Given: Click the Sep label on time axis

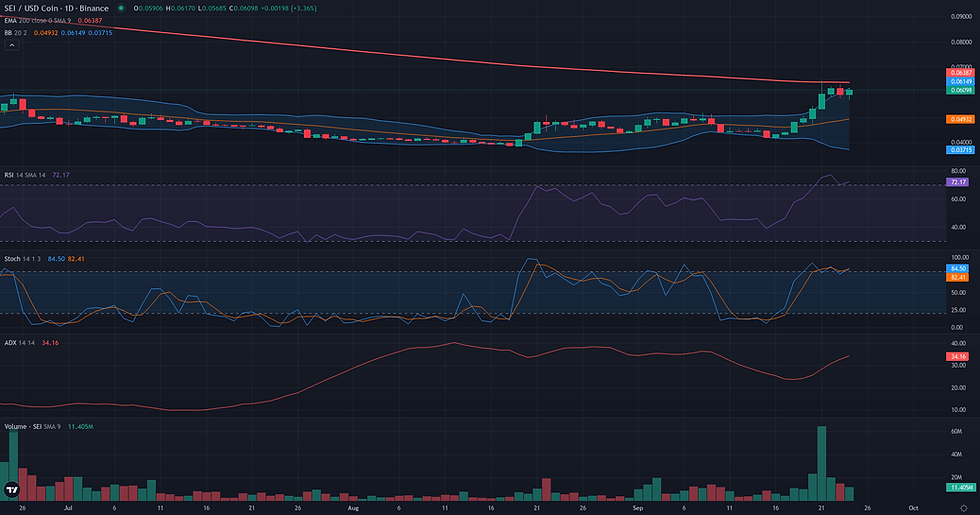Looking at the screenshot, I should 638,508.
